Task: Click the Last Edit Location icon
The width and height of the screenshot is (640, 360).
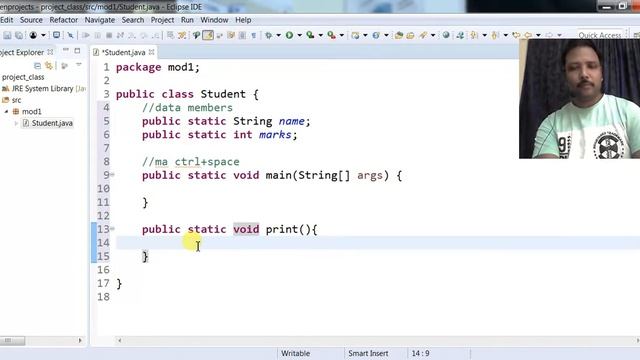Action: point(516,36)
